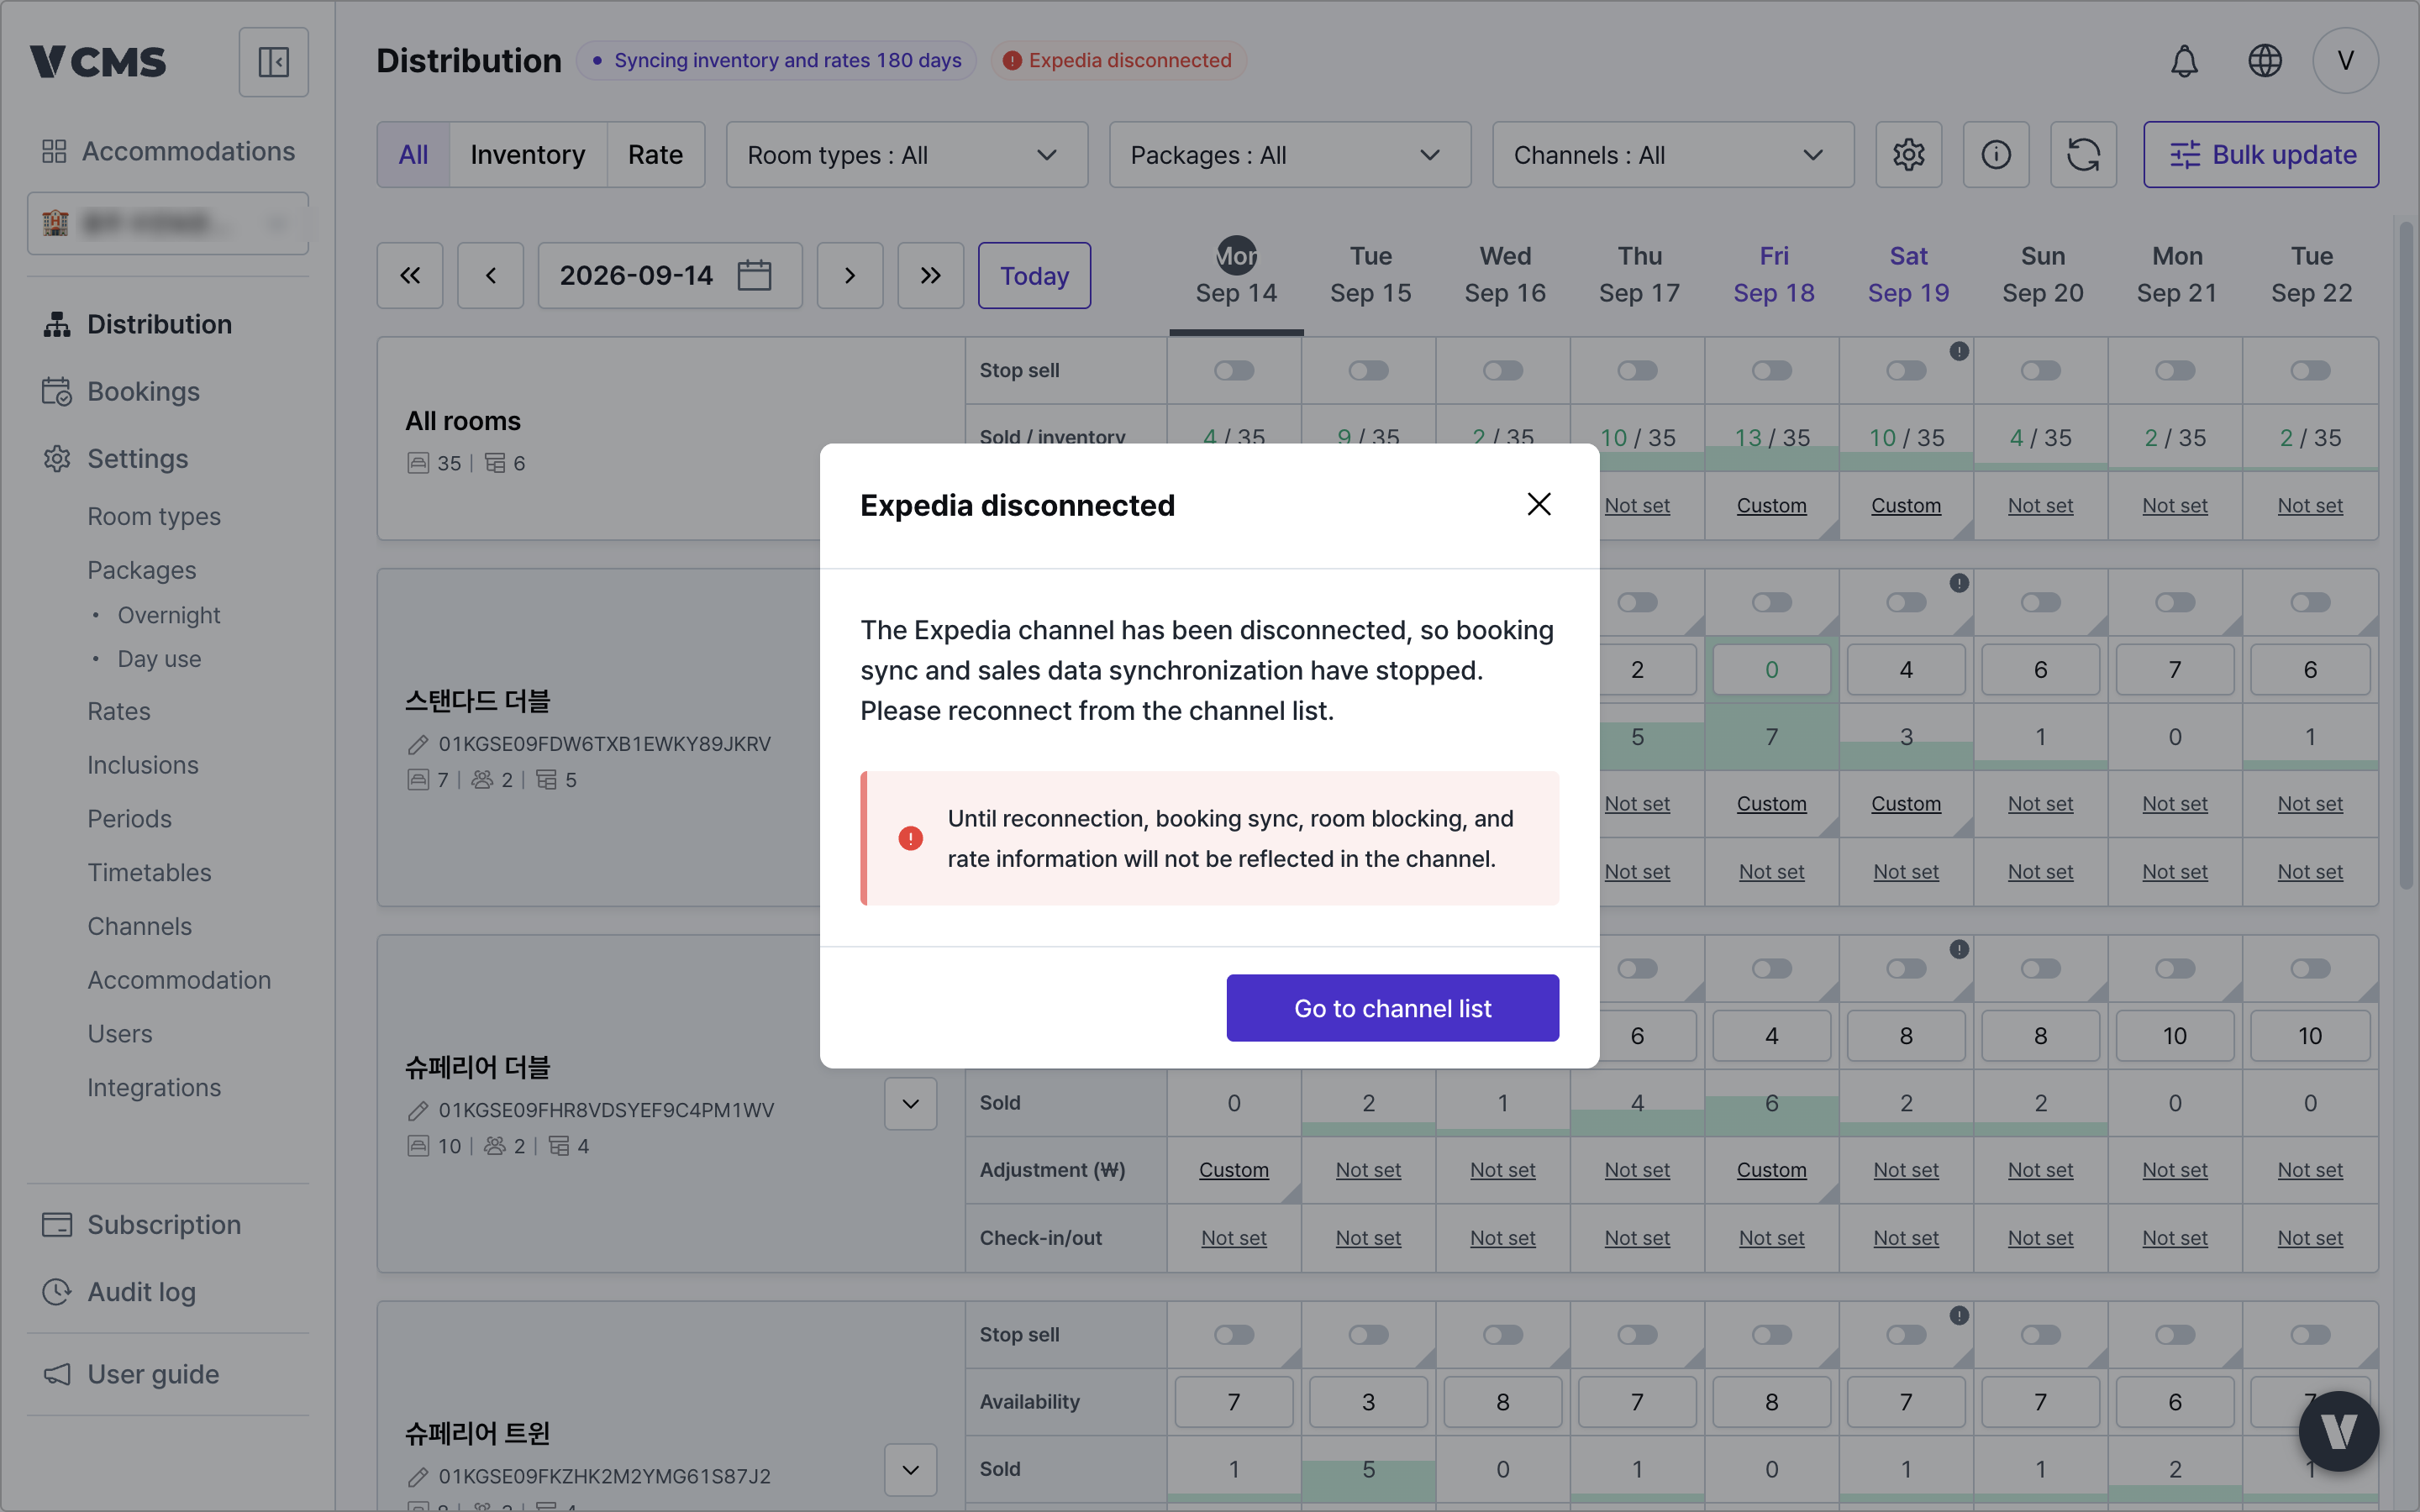Screen dimensions: 2420x1512
Task: Open Not set check-in/out for 슈페리어 더블 Sep 15
Action: tap(1368, 1238)
